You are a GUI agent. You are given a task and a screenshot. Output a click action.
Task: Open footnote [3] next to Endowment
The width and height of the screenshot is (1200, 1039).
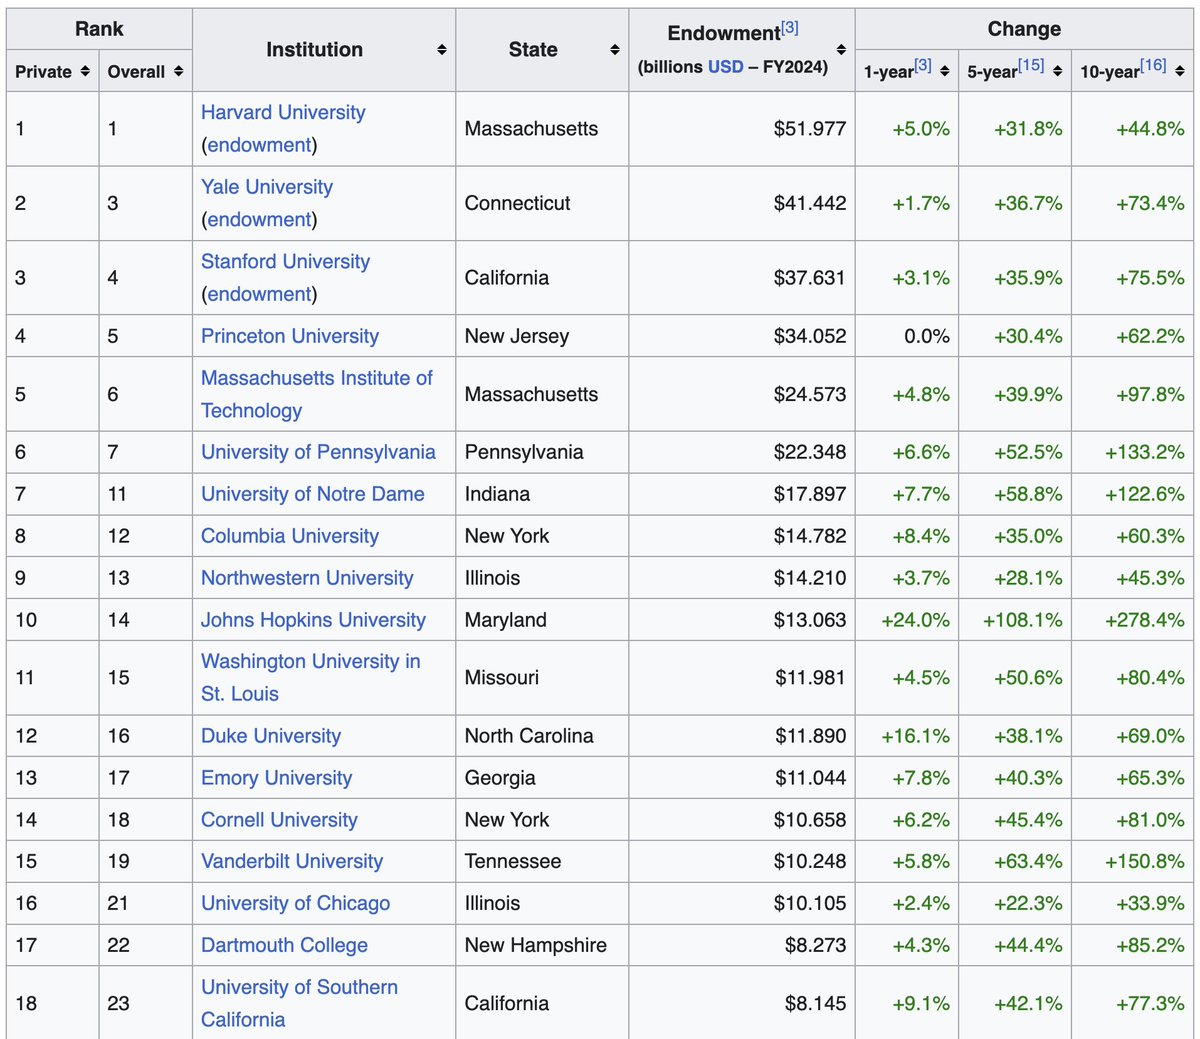coord(790,27)
